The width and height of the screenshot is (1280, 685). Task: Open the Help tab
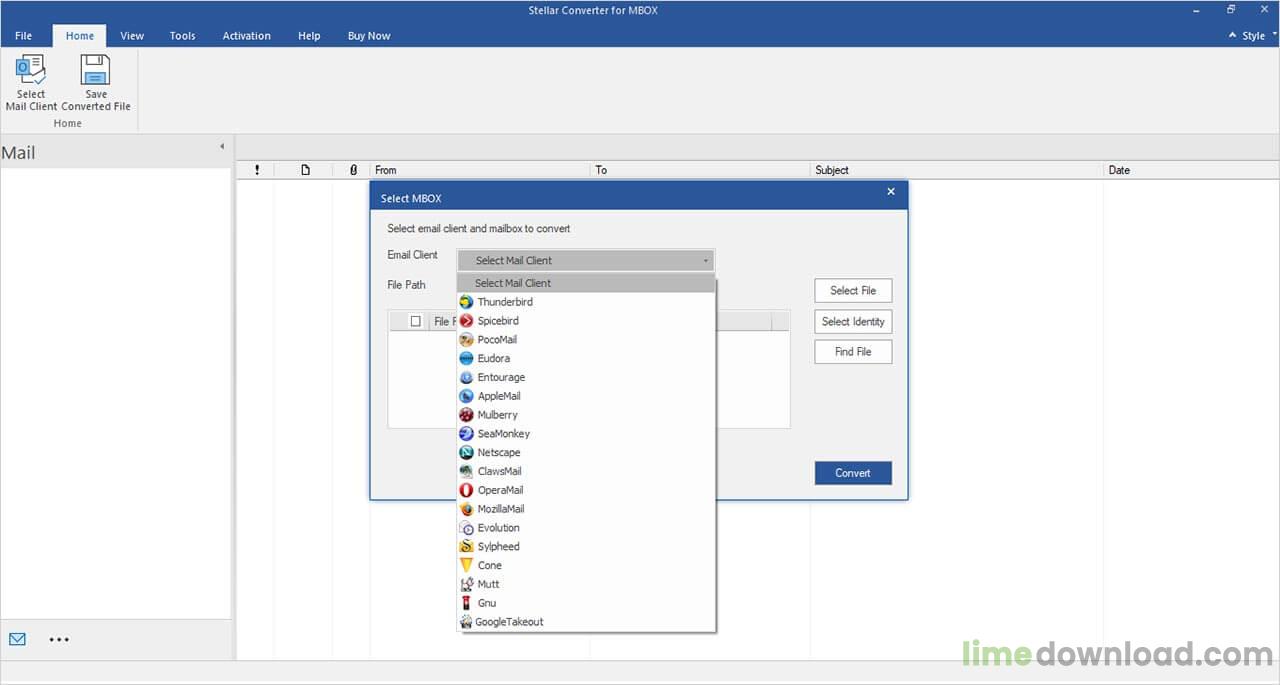coord(309,35)
